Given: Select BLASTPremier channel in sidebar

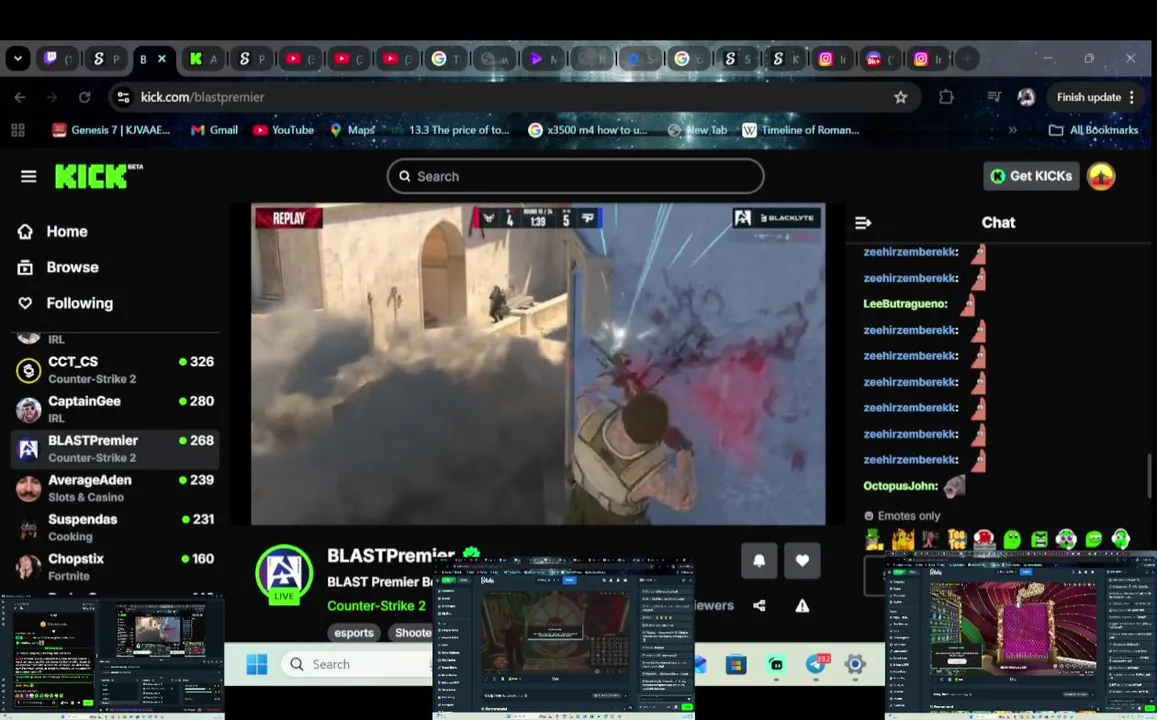Looking at the screenshot, I should click(115, 449).
